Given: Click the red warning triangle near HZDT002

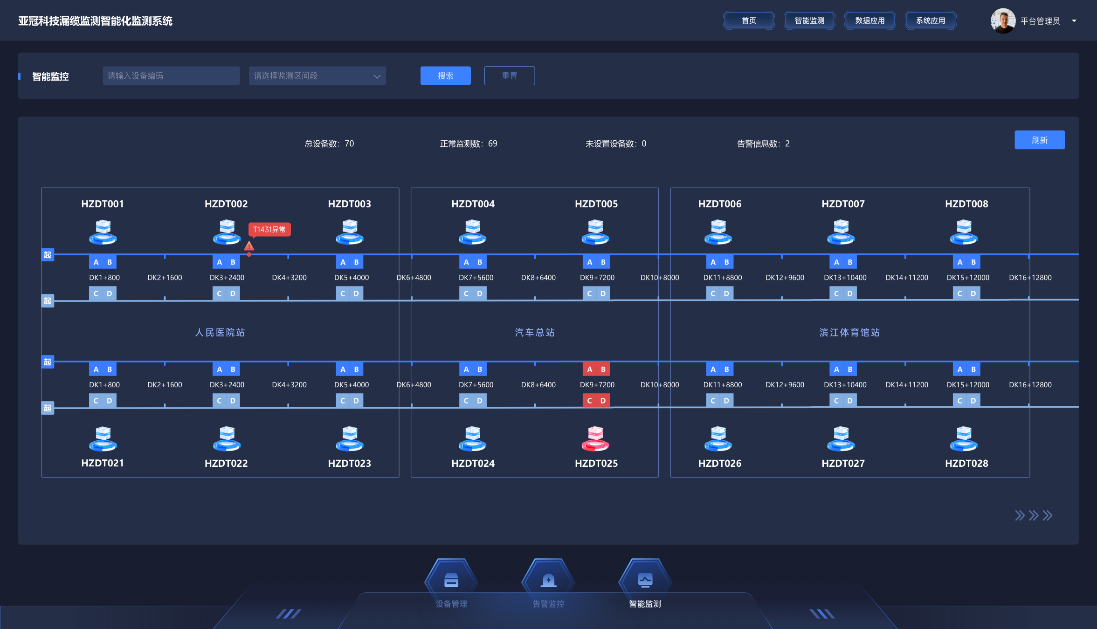Looking at the screenshot, I should [249, 246].
